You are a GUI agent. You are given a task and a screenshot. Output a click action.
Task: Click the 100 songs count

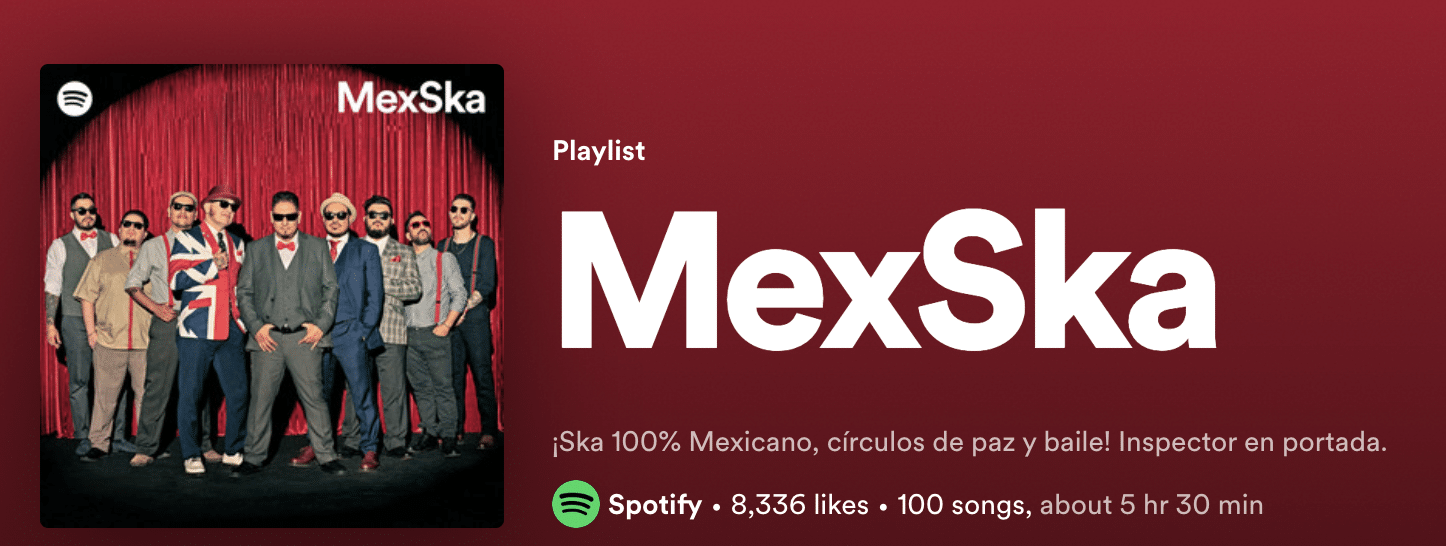tap(964, 505)
